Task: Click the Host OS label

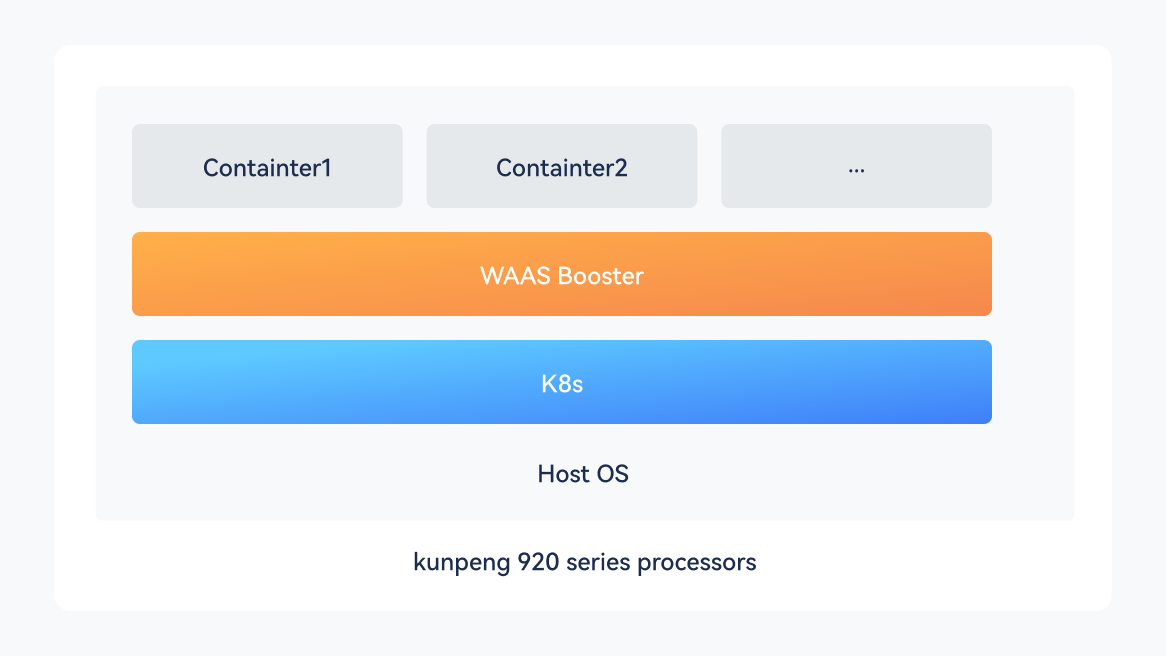Action: 583,474
